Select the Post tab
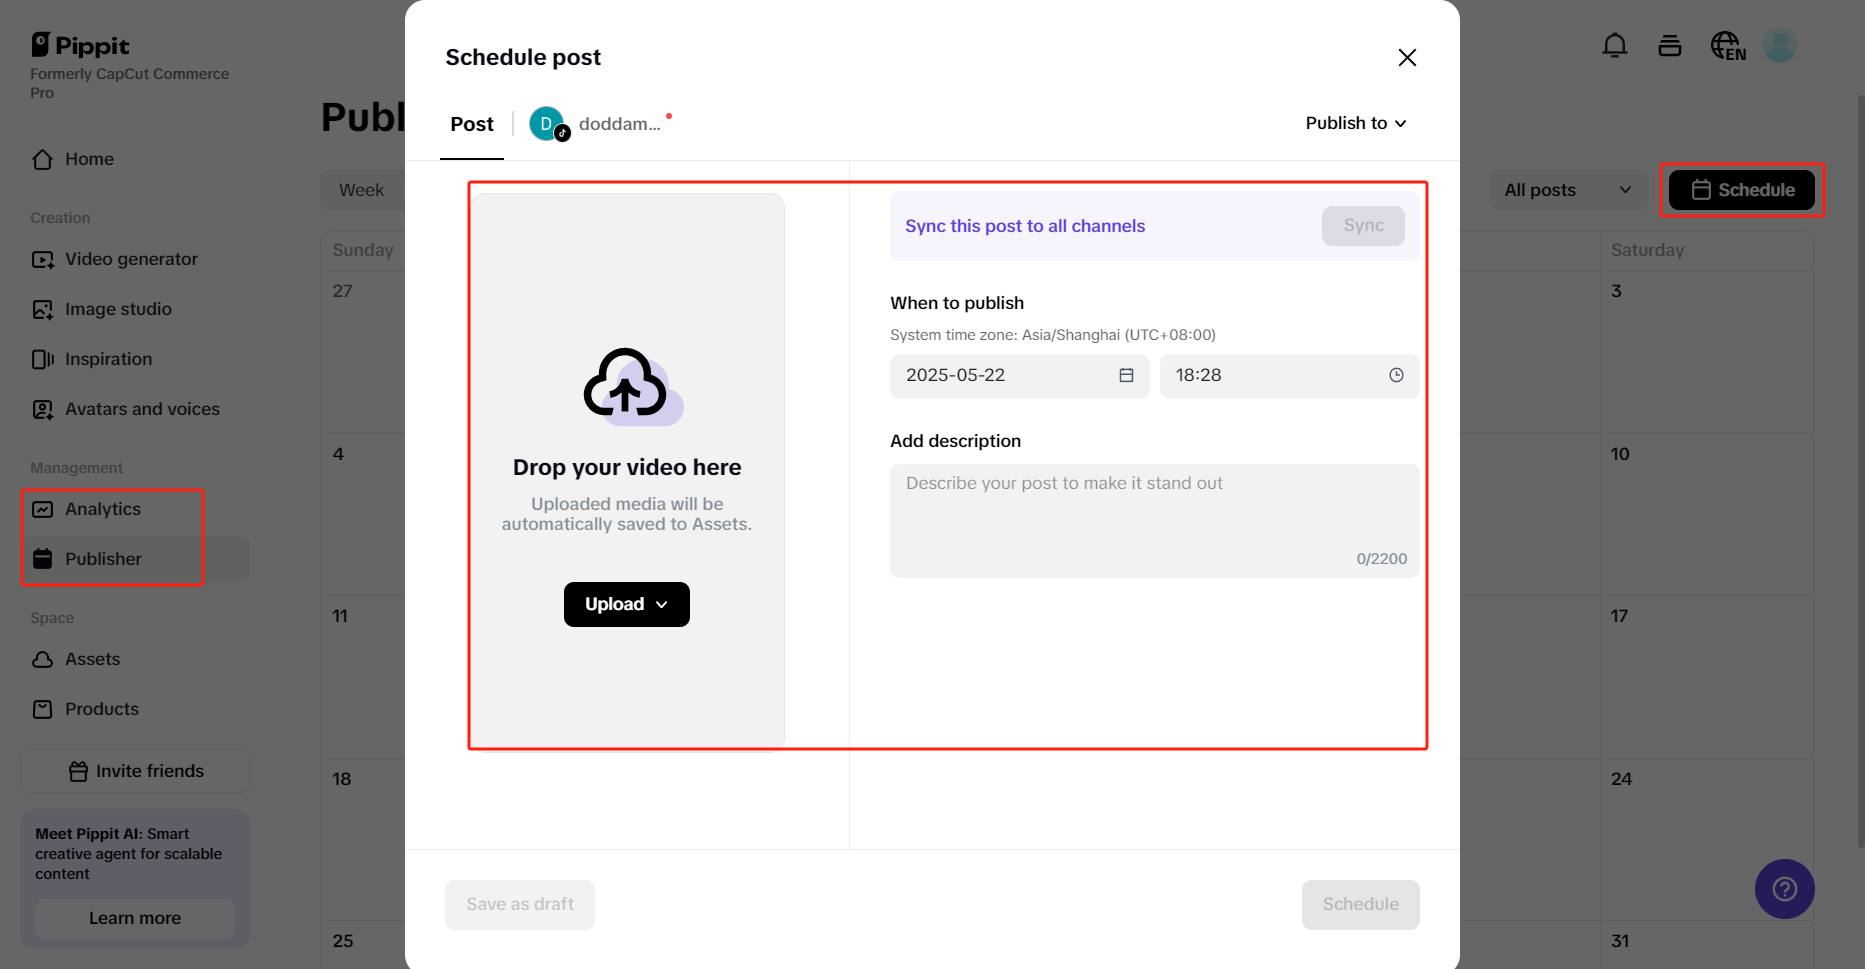The image size is (1865, 969). point(472,124)
